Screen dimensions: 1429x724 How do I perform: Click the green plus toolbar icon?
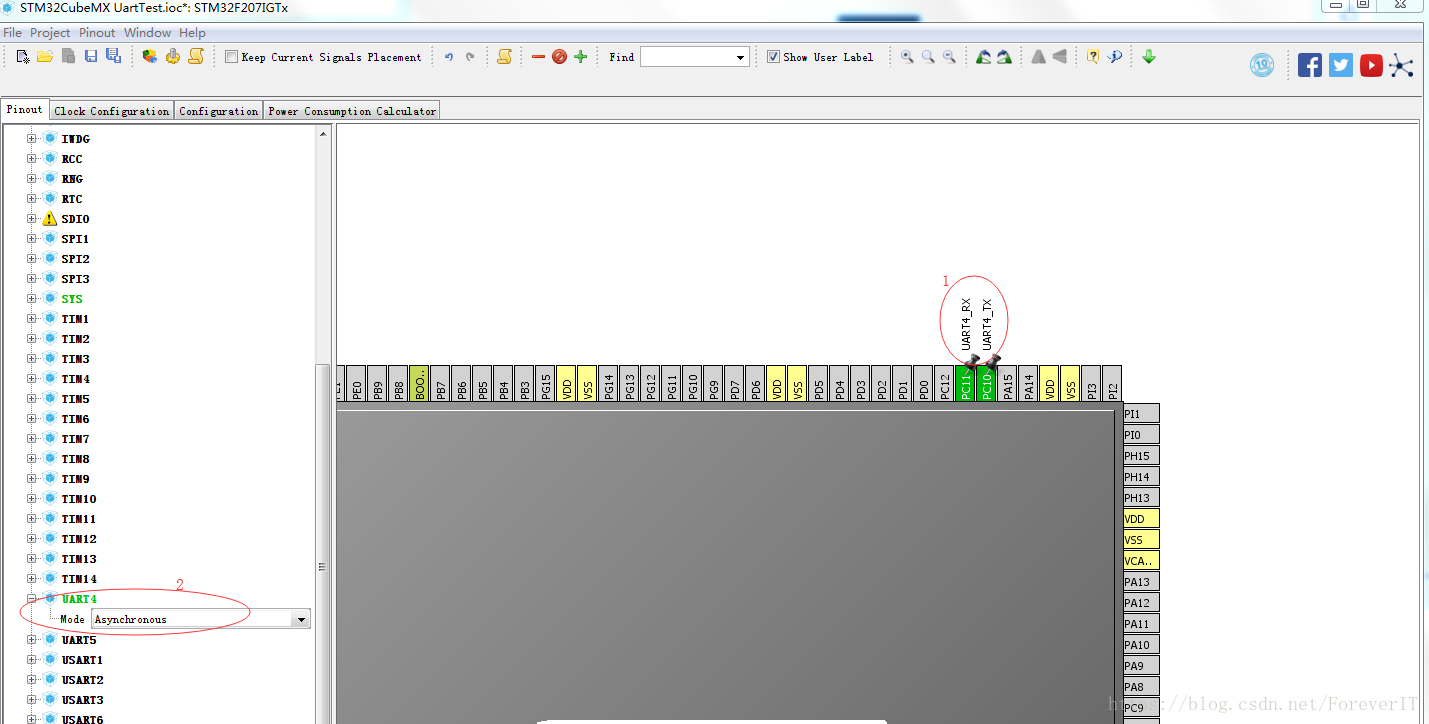580,57
